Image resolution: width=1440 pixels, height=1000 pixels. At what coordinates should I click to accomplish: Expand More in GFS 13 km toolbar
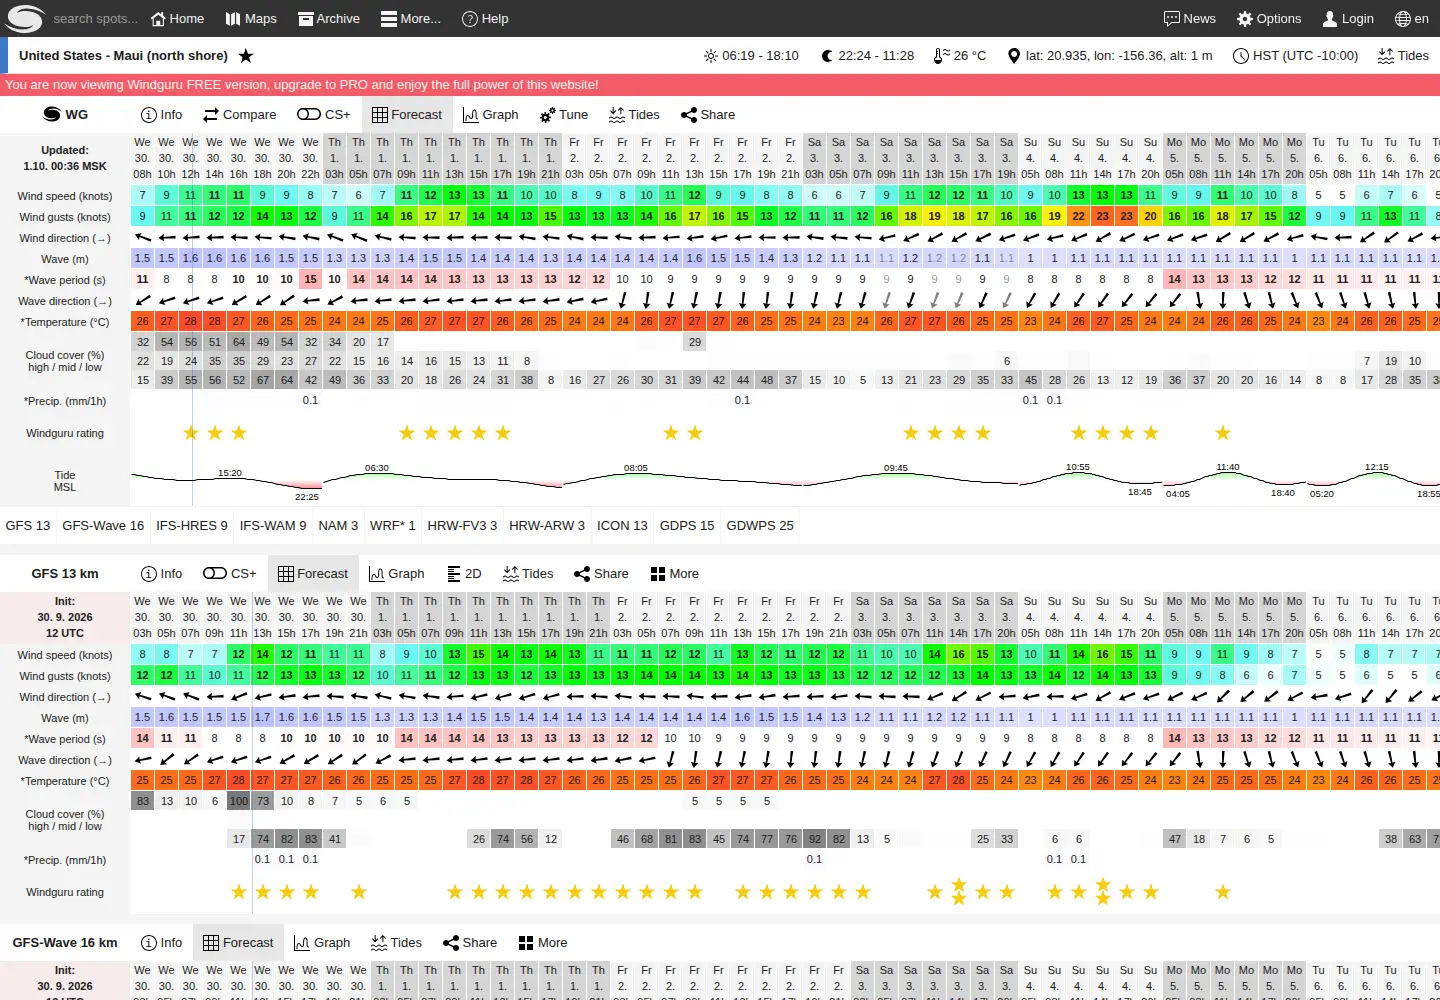pos(675,573)
